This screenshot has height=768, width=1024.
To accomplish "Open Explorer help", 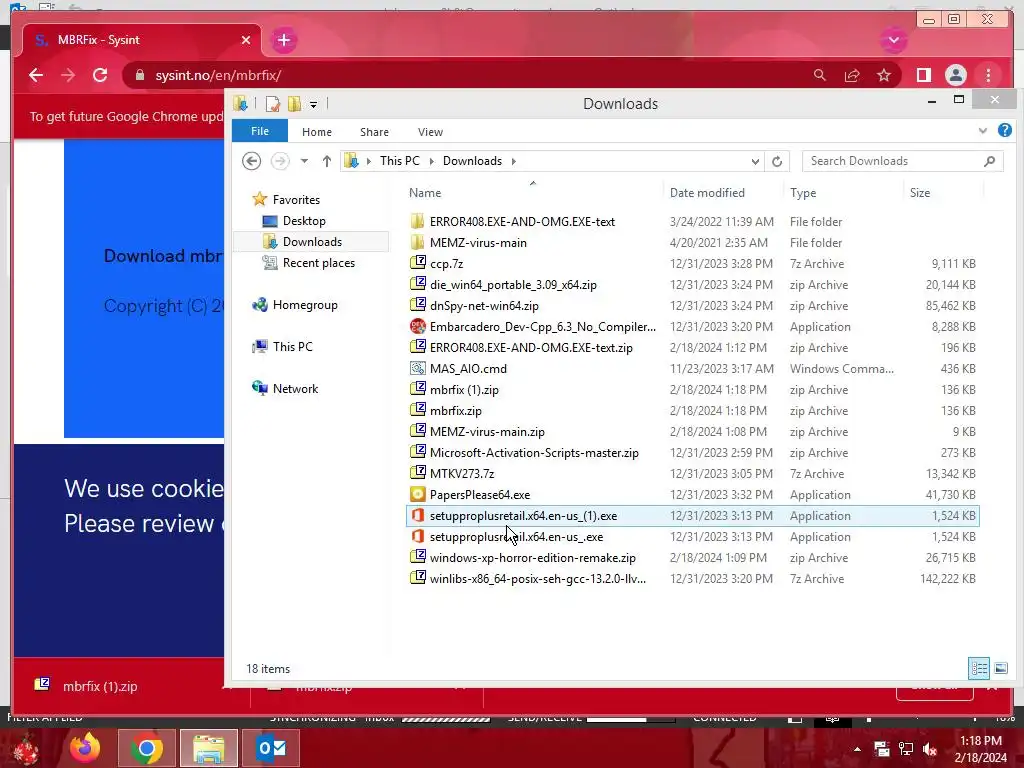I will [x=1004, y=131].
